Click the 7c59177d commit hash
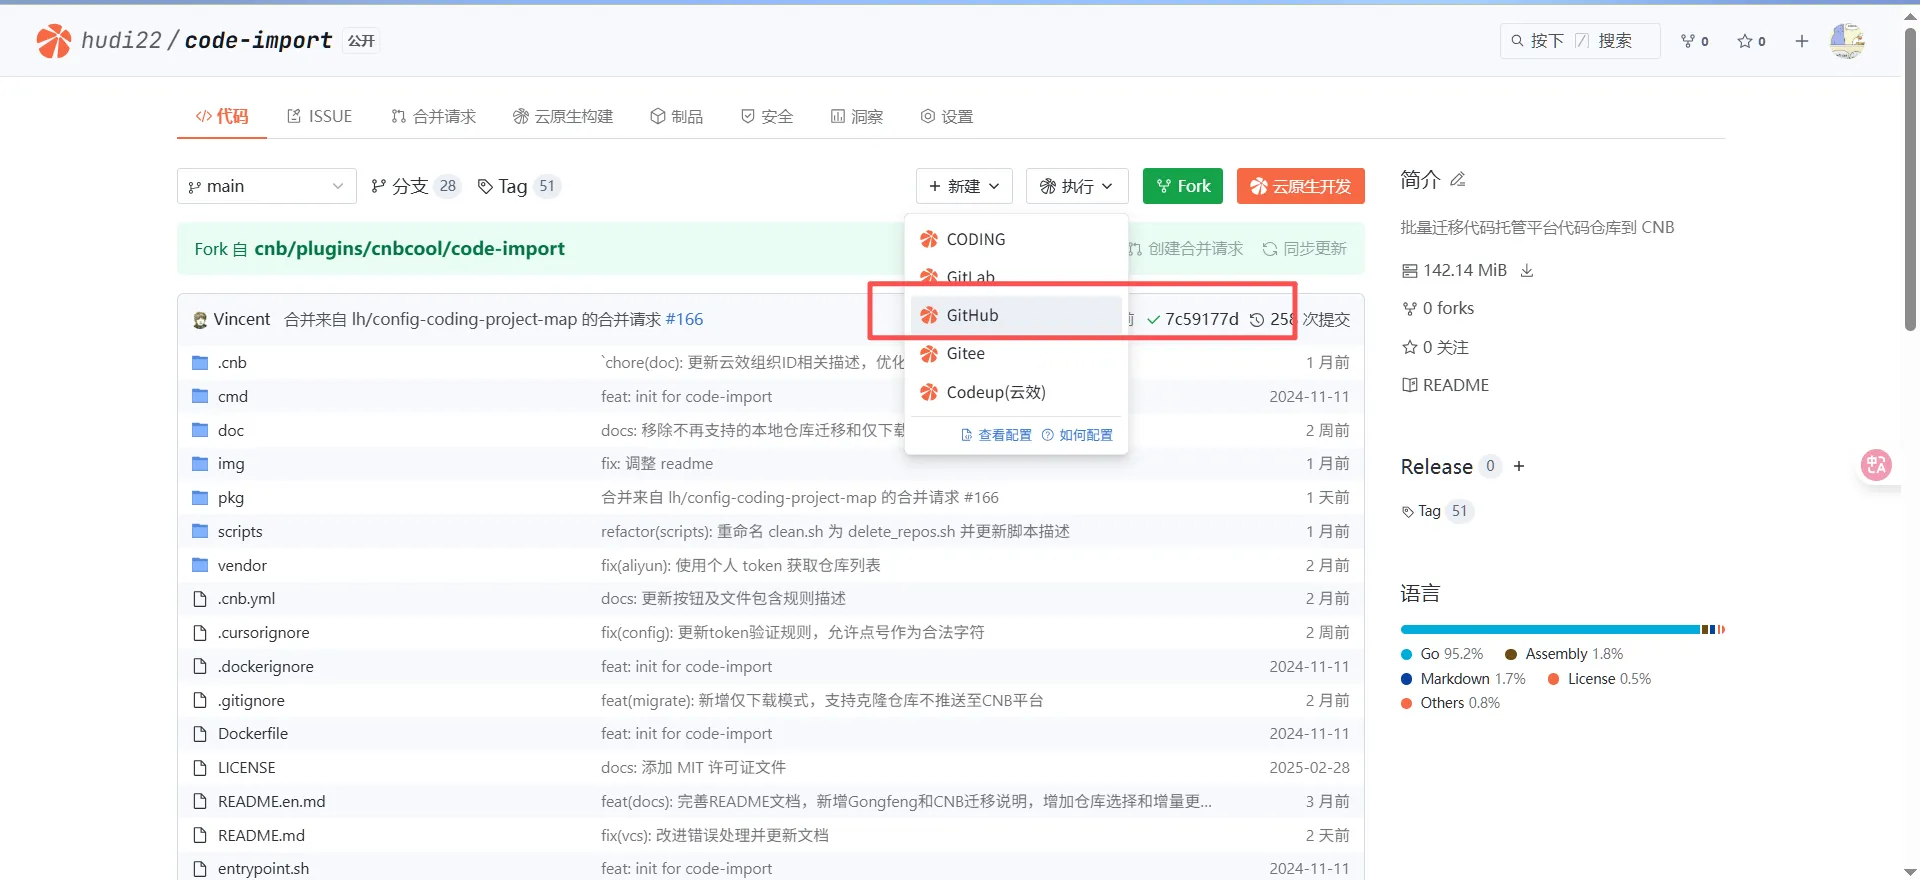Viewport: 1920px width, 880px height. click(1202, 320)
